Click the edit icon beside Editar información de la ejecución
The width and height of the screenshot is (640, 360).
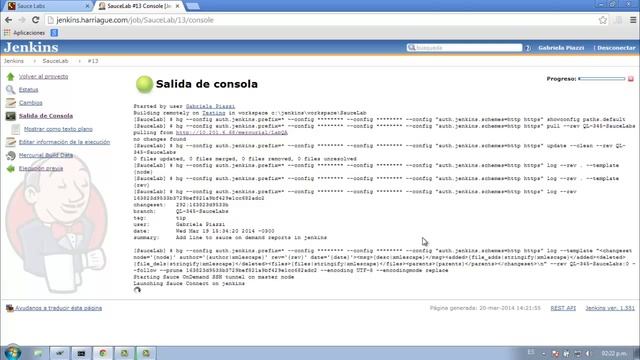point(11,142)
